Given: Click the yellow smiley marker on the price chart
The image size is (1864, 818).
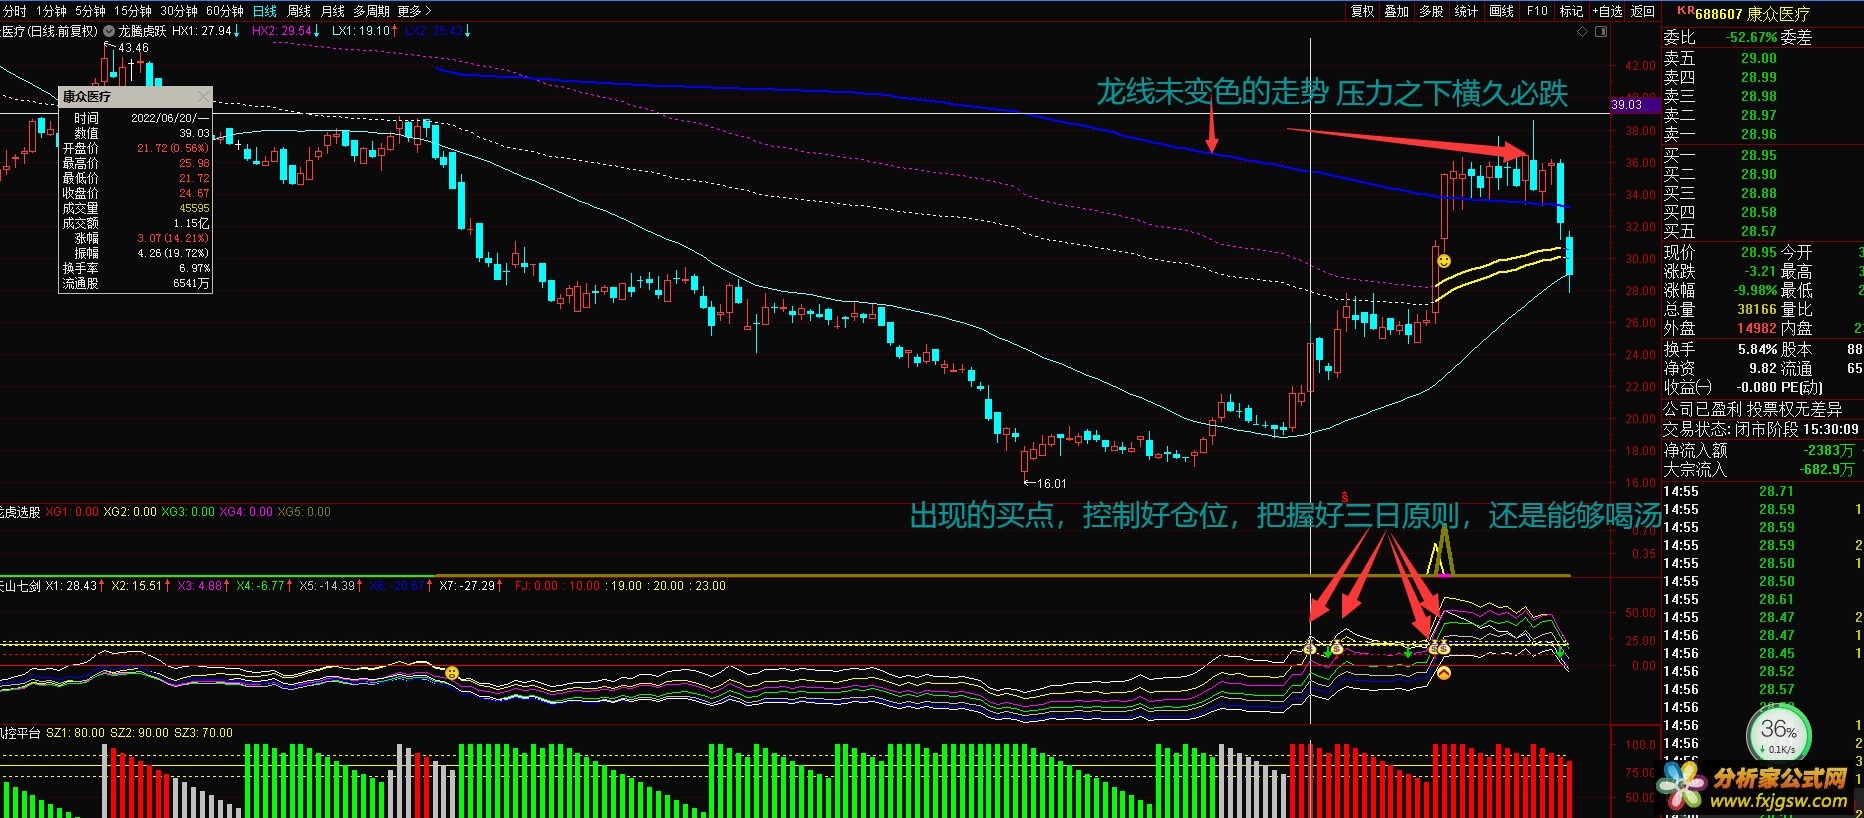Looking at the screenshot, I should click(x=1444, y=261).
